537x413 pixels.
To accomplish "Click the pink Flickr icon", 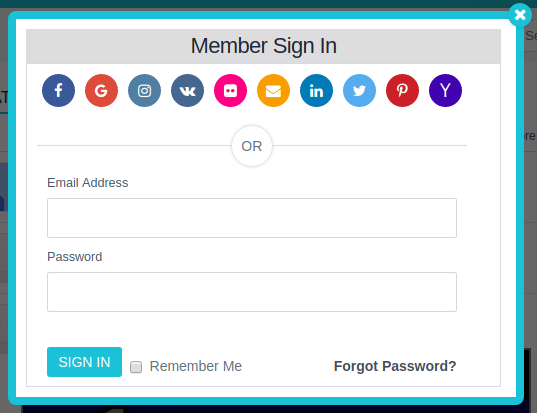I will 230,90.
